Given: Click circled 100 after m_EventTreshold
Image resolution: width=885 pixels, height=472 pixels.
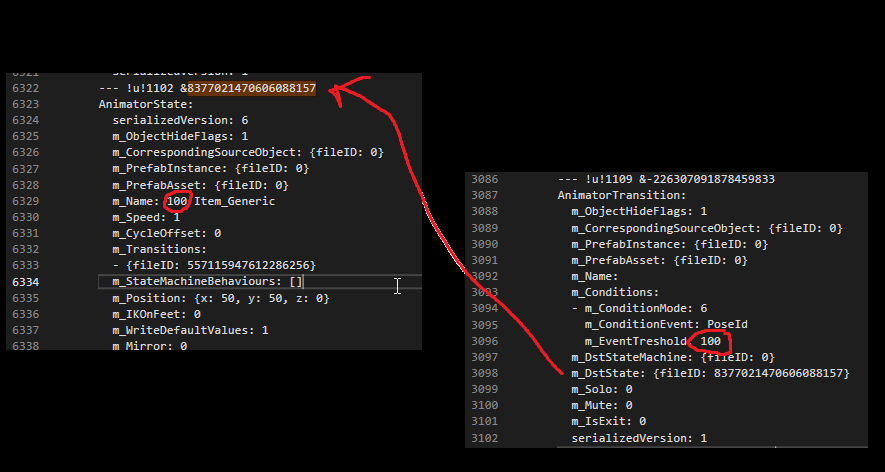Looking at the screenshot, I should pyautogui.click(x=711, y=341).
